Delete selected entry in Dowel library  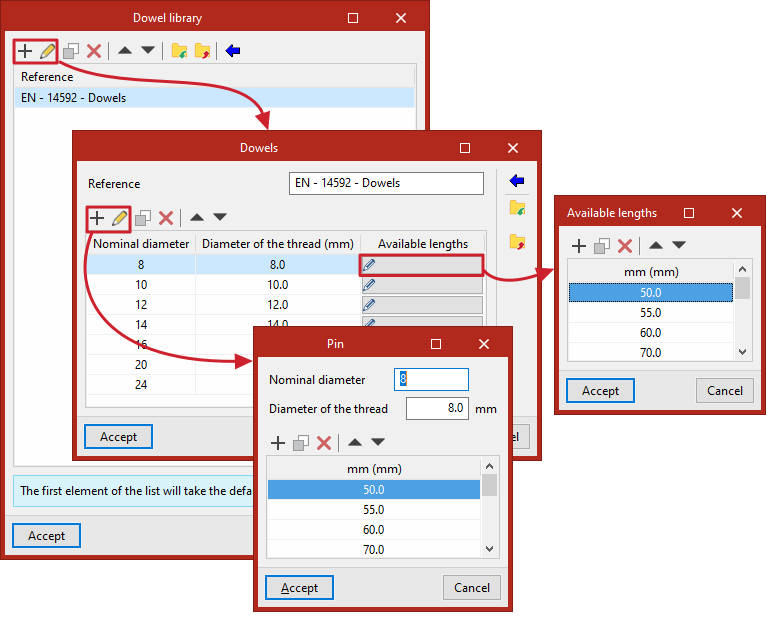[x=94, y=51]
